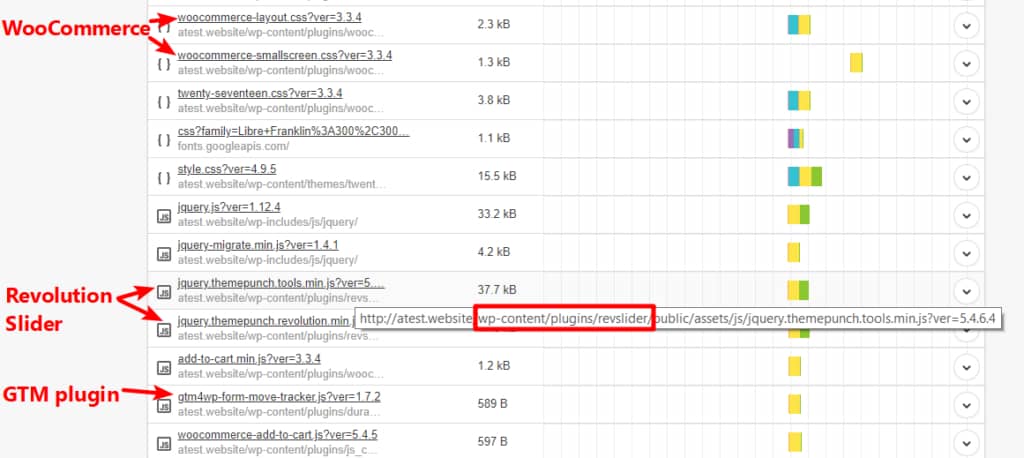Click the CSS icon for woocommerce-layout.css
Screen dimensions: 1024x458
[165, 27]
